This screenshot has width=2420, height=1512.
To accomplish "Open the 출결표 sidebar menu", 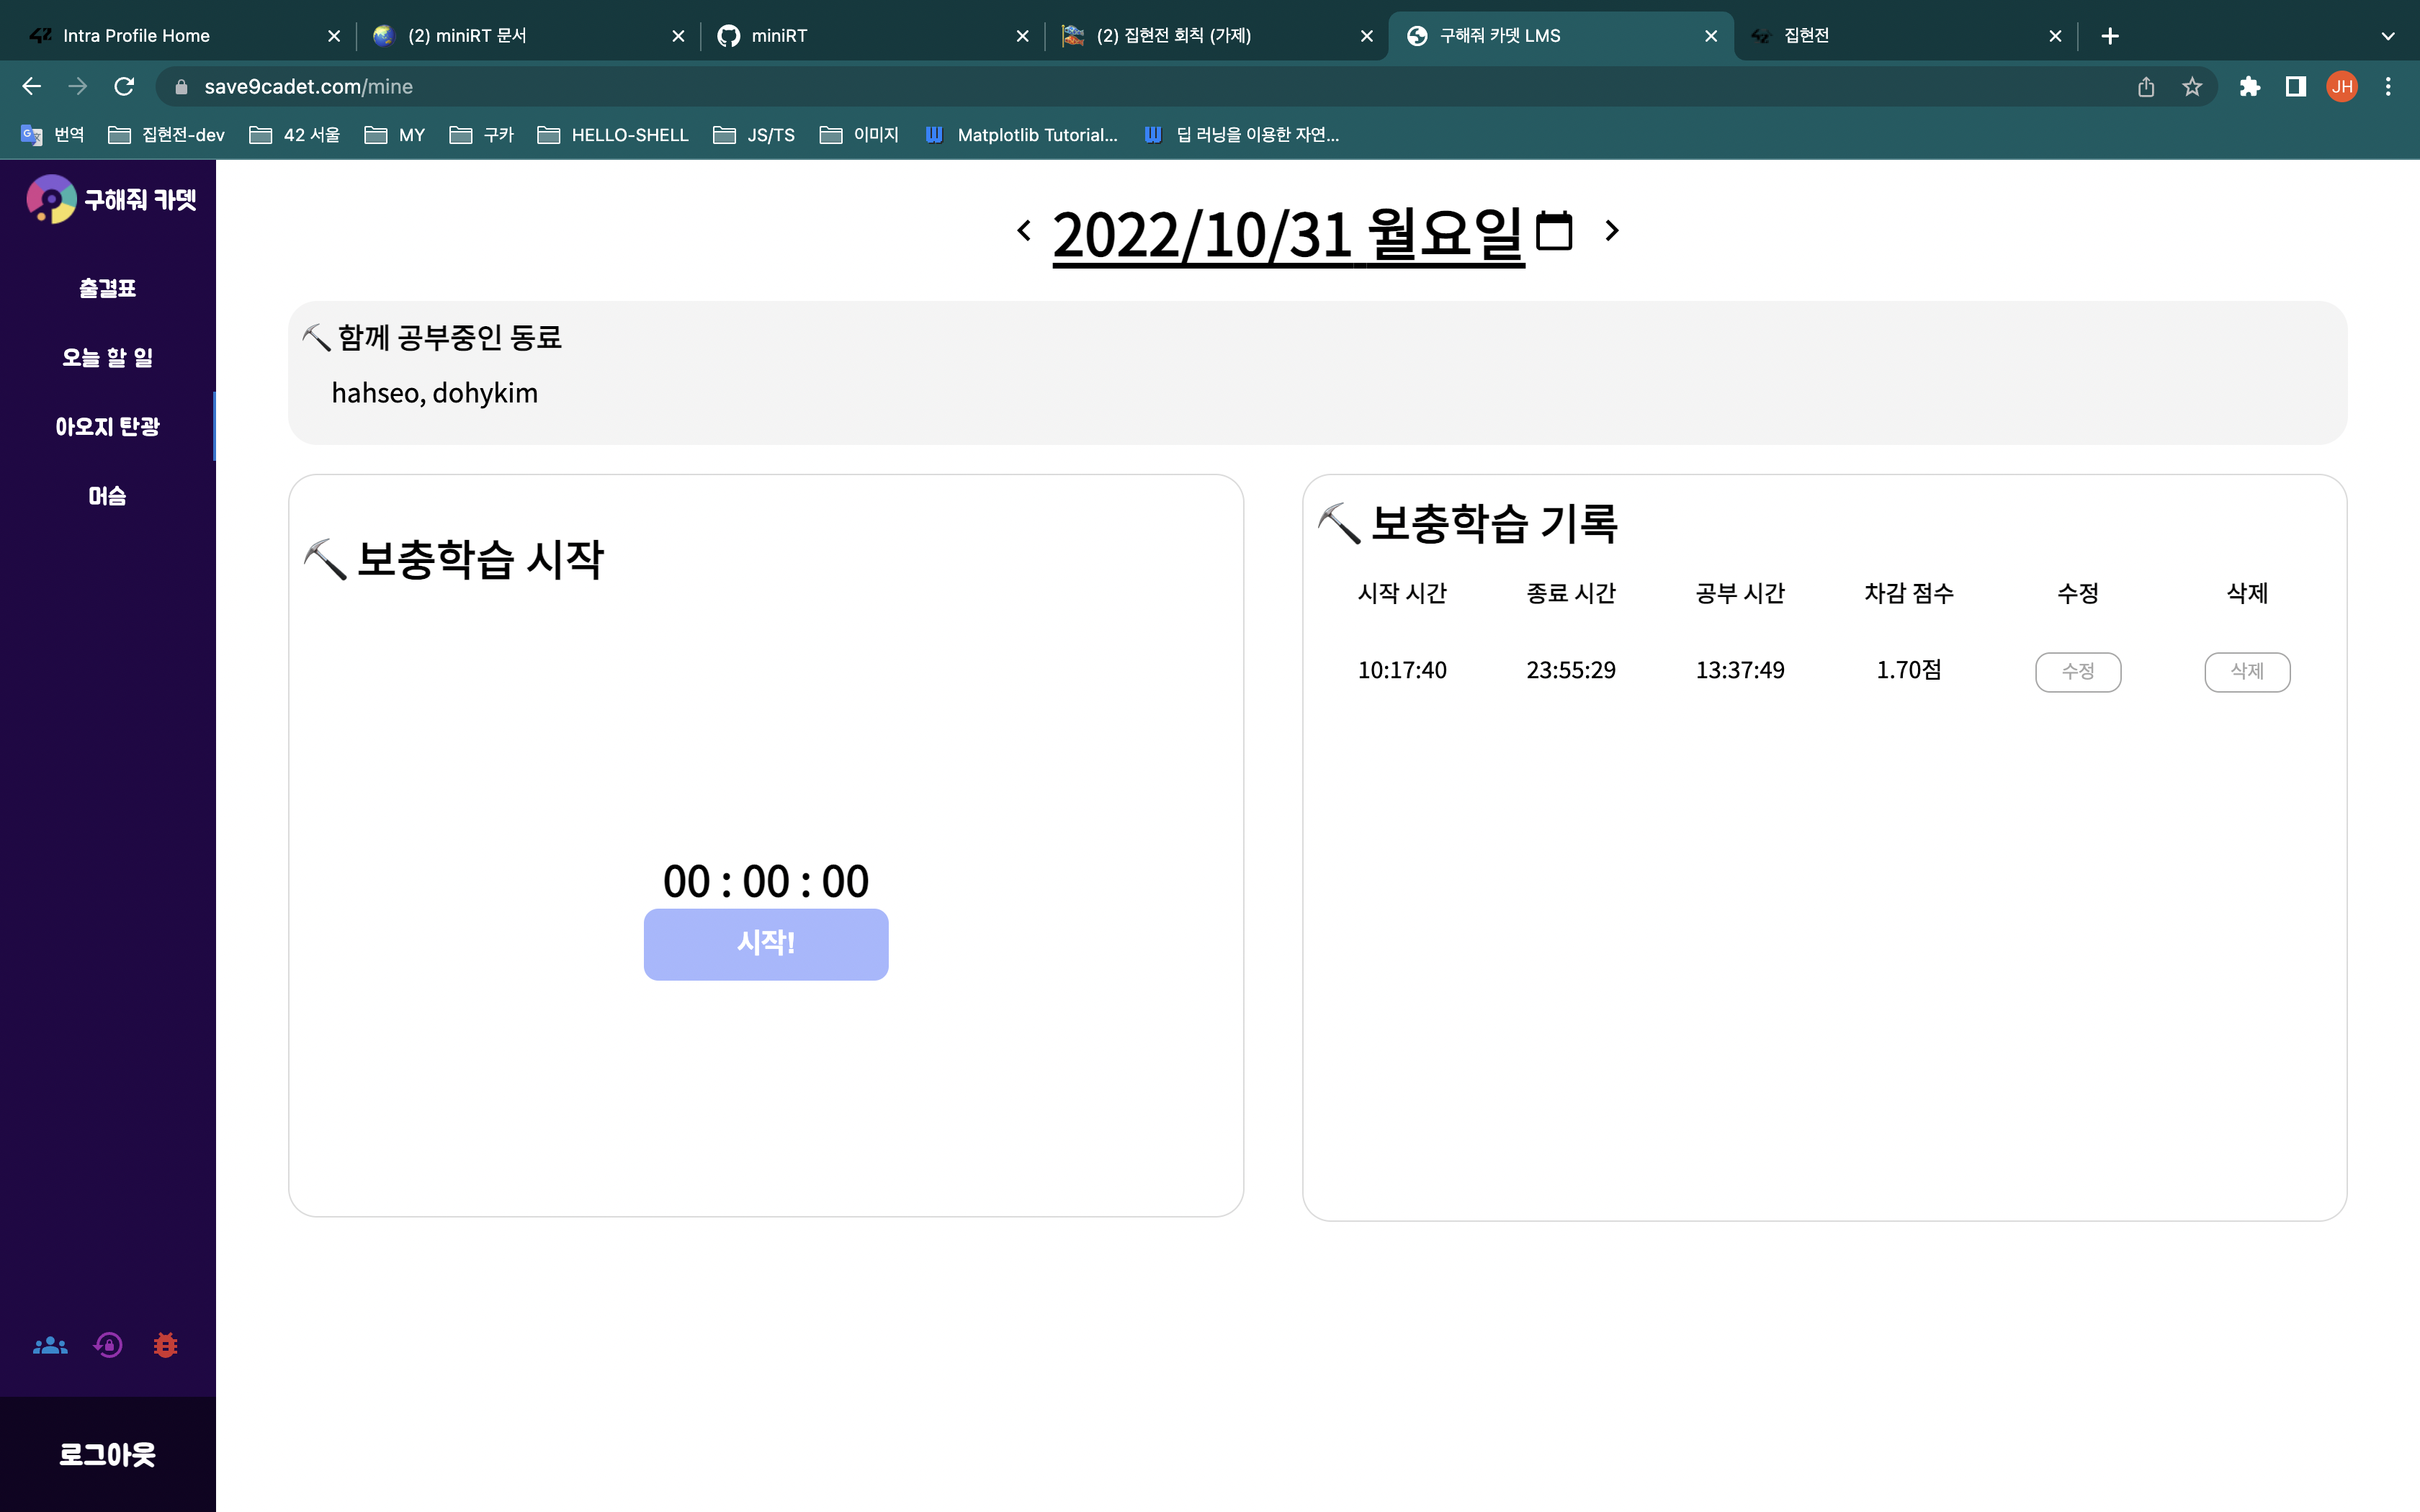I will coord(107,289).
